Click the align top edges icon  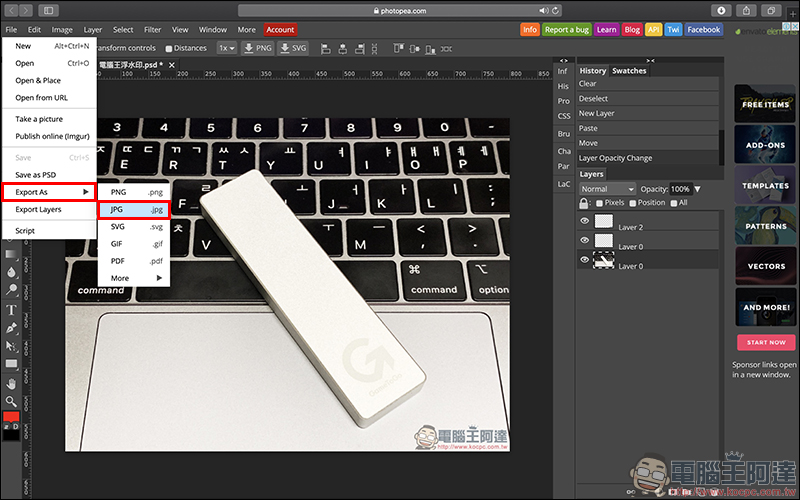[x=398, y=49]
